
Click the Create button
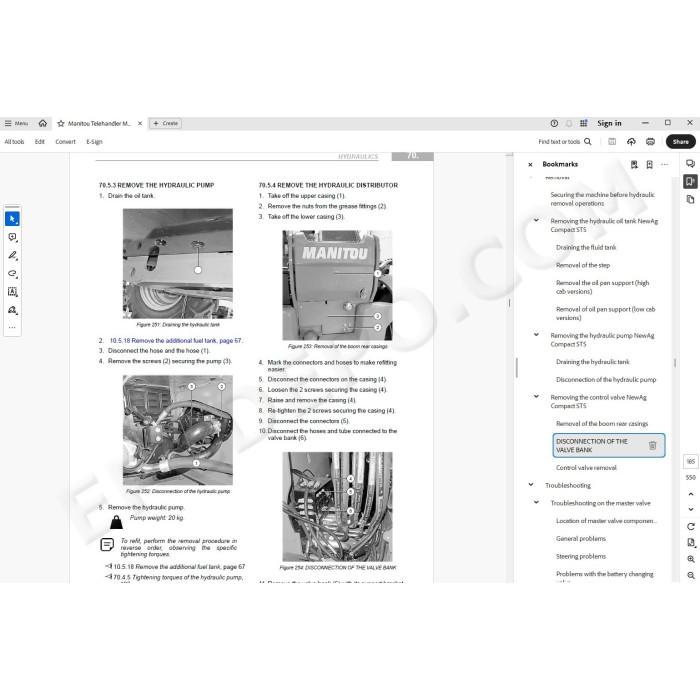coord(165,123)
